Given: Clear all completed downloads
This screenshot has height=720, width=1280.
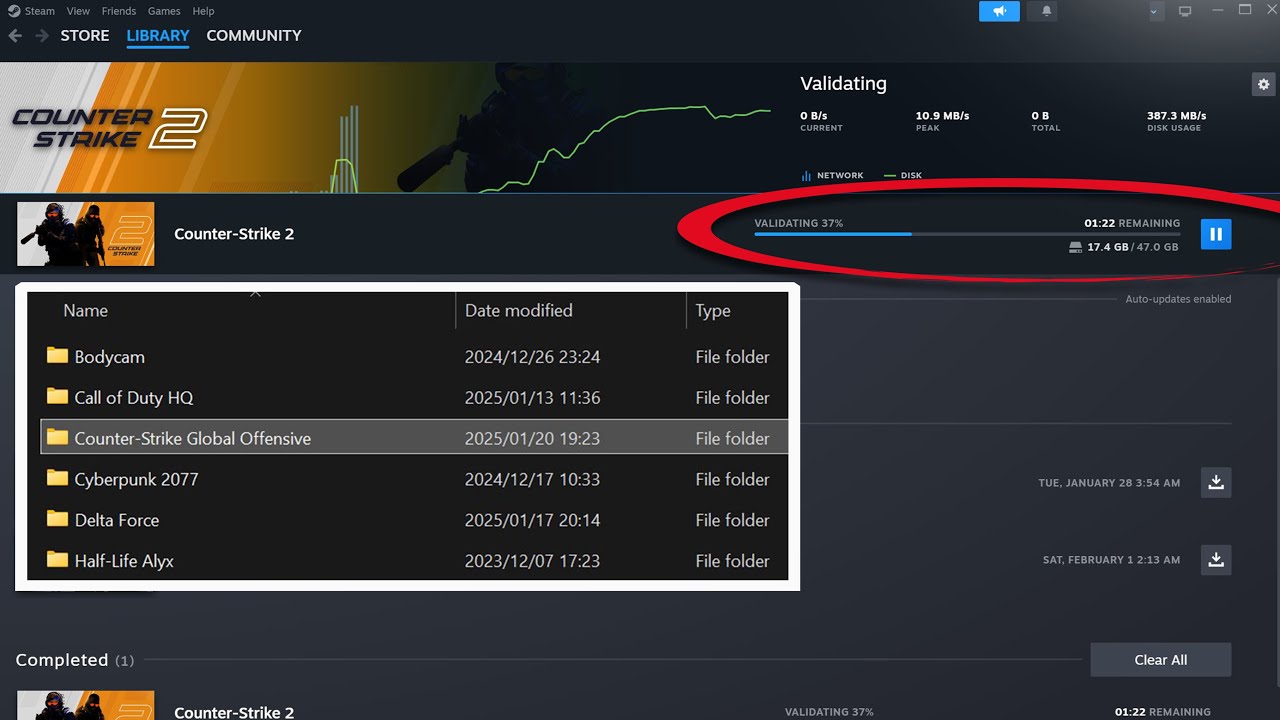Looking at the screenshot, I should (1161, 660).
